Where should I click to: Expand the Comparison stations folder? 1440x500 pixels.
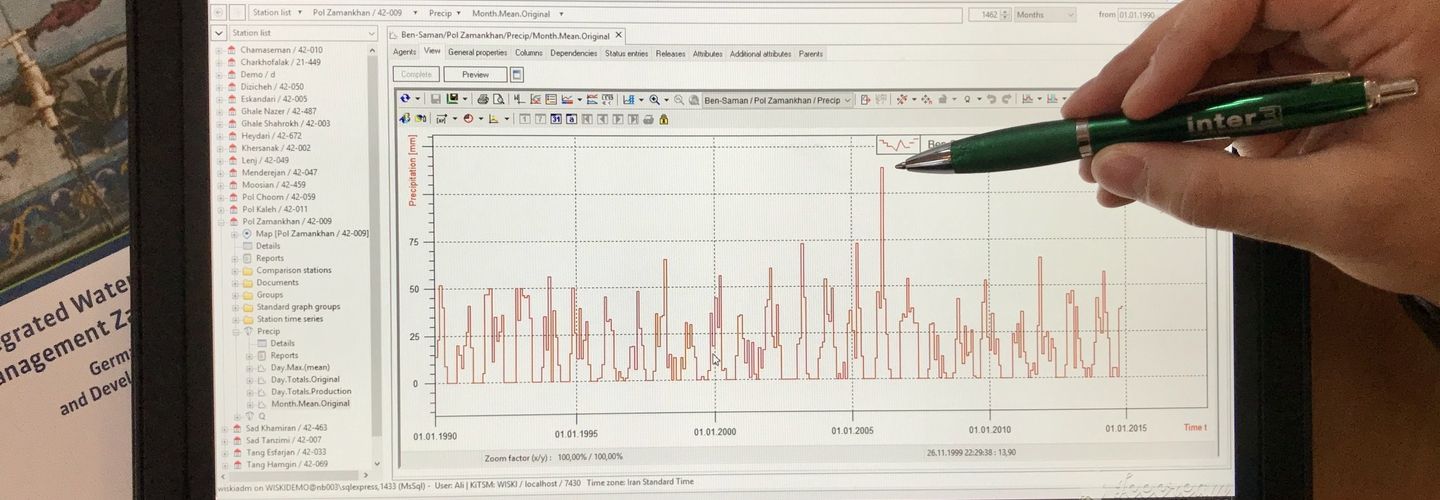click(x=236, y=270)
